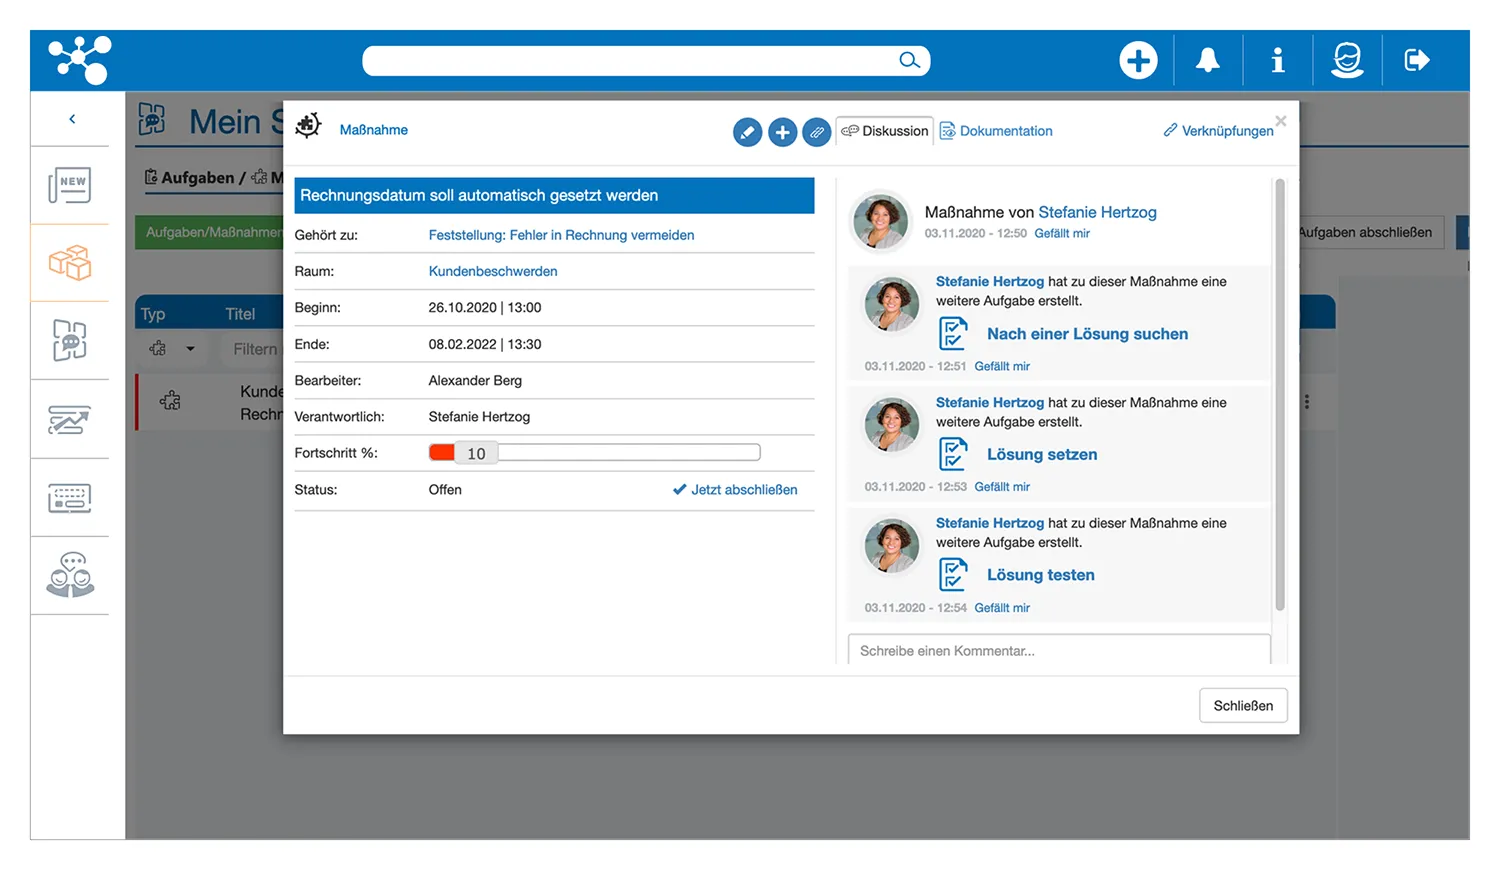Open the notifications bell
Viewport: 1500px width, 870px height.
(x=1208, y=60)
